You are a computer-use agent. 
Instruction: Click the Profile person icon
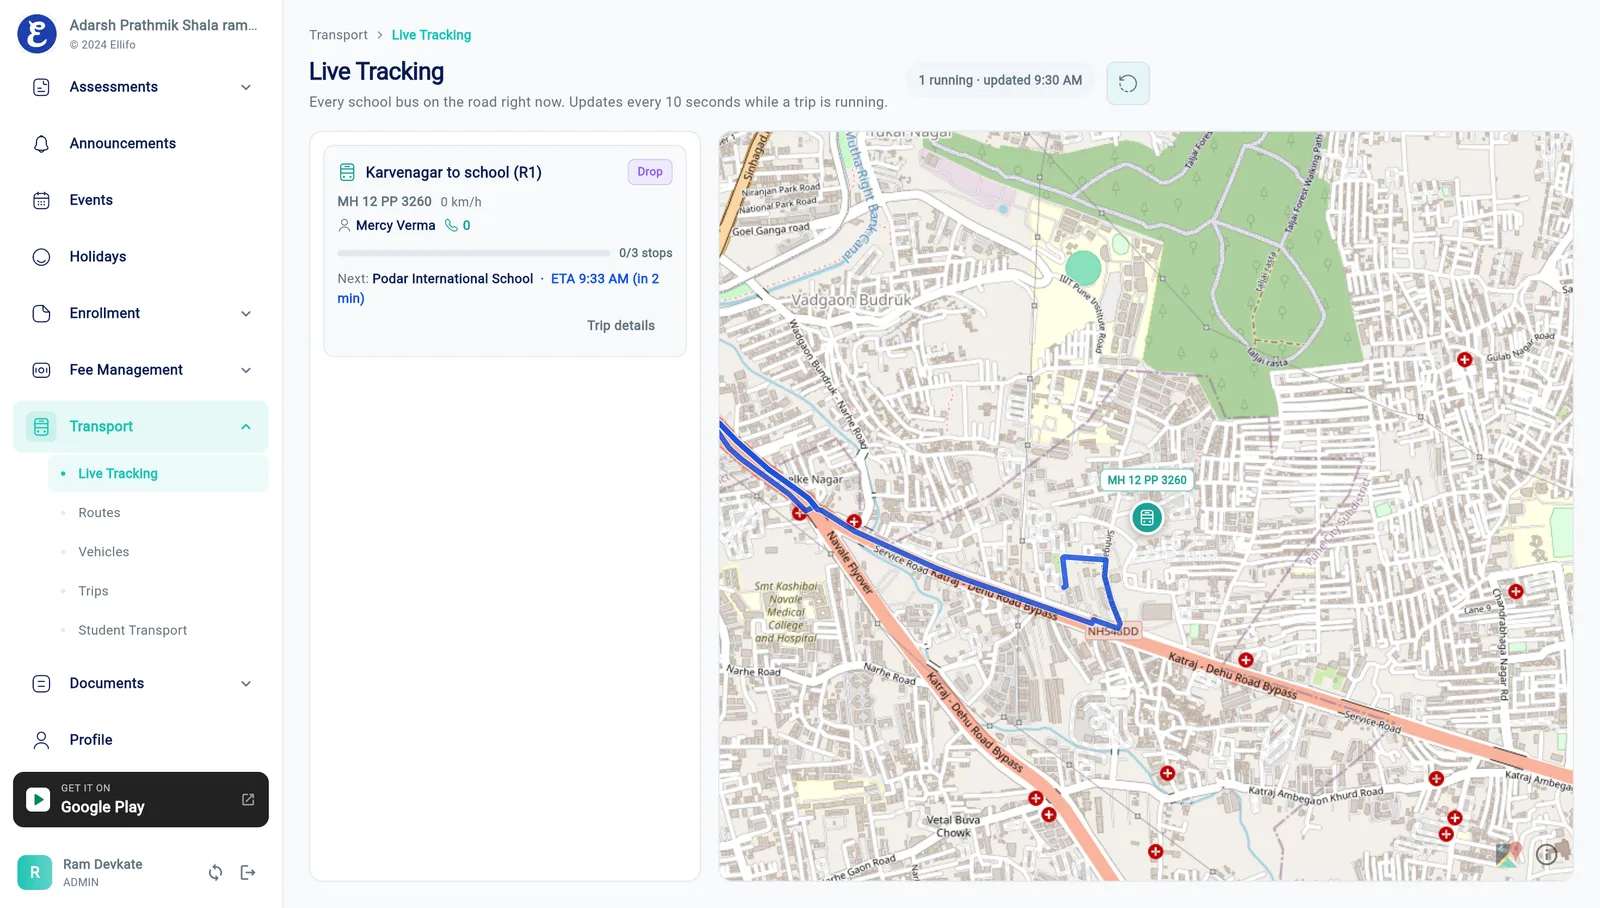point(41,740)
